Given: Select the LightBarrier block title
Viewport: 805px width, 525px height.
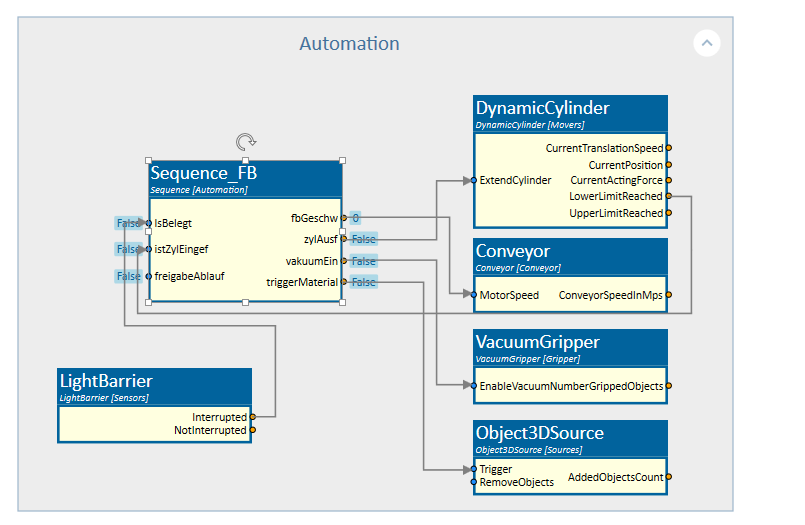Looking at the screenshot, I should [x=106, y=381].
